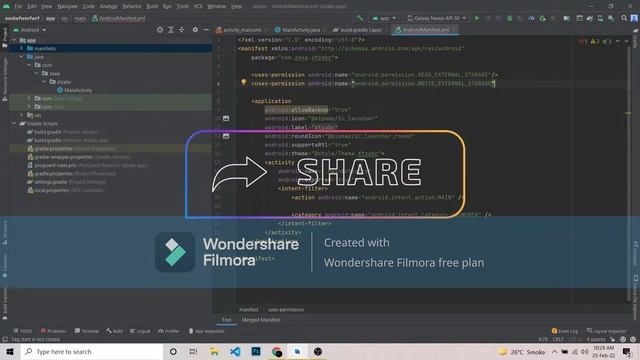Click the Make Project hammer icon

(x=360, y=18)
